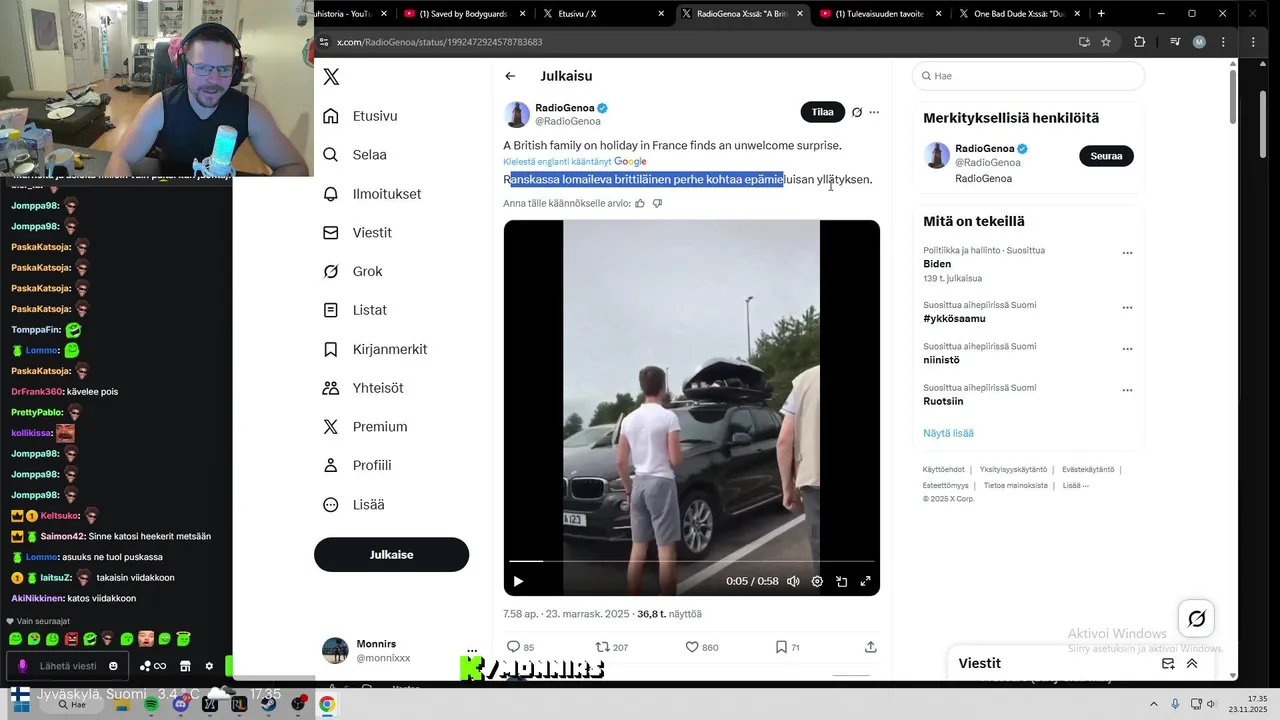This screenshot has width=1280, height=720.
Task: Open options for the #ykkösaamu trend
Action: coord(1127,308)
